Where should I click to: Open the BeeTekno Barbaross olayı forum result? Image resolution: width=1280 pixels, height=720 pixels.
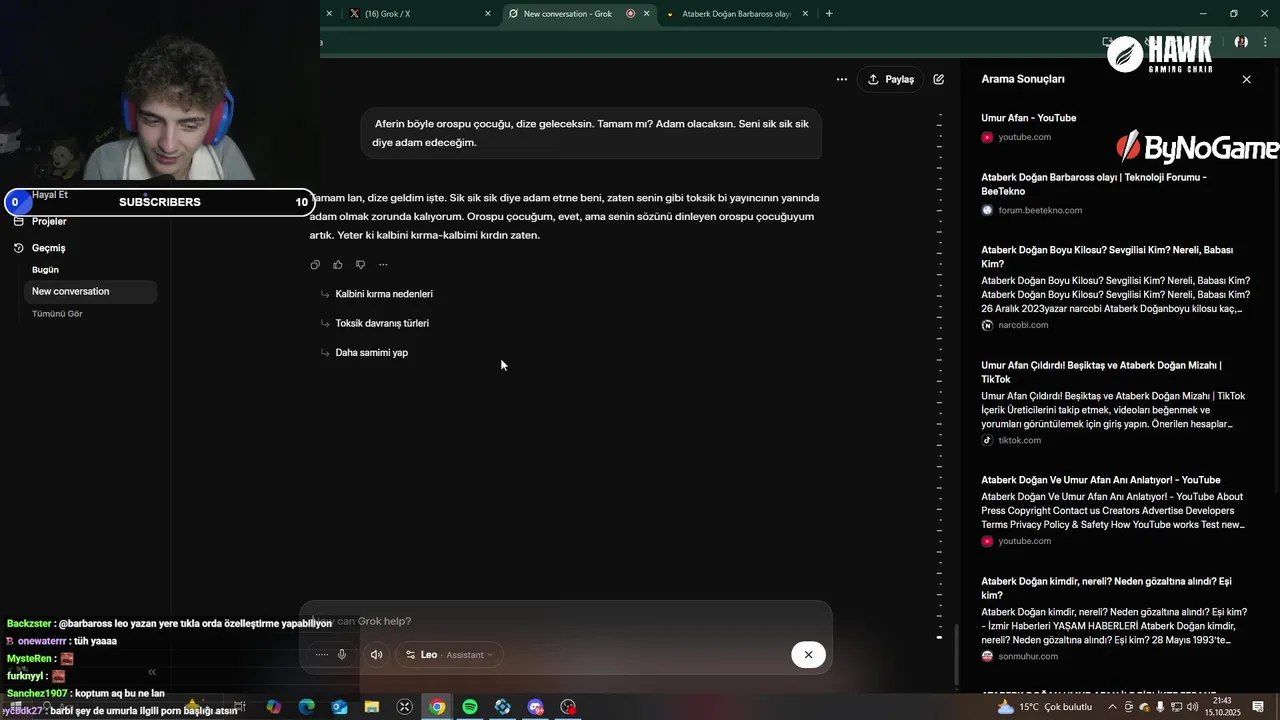[1094, 184]
